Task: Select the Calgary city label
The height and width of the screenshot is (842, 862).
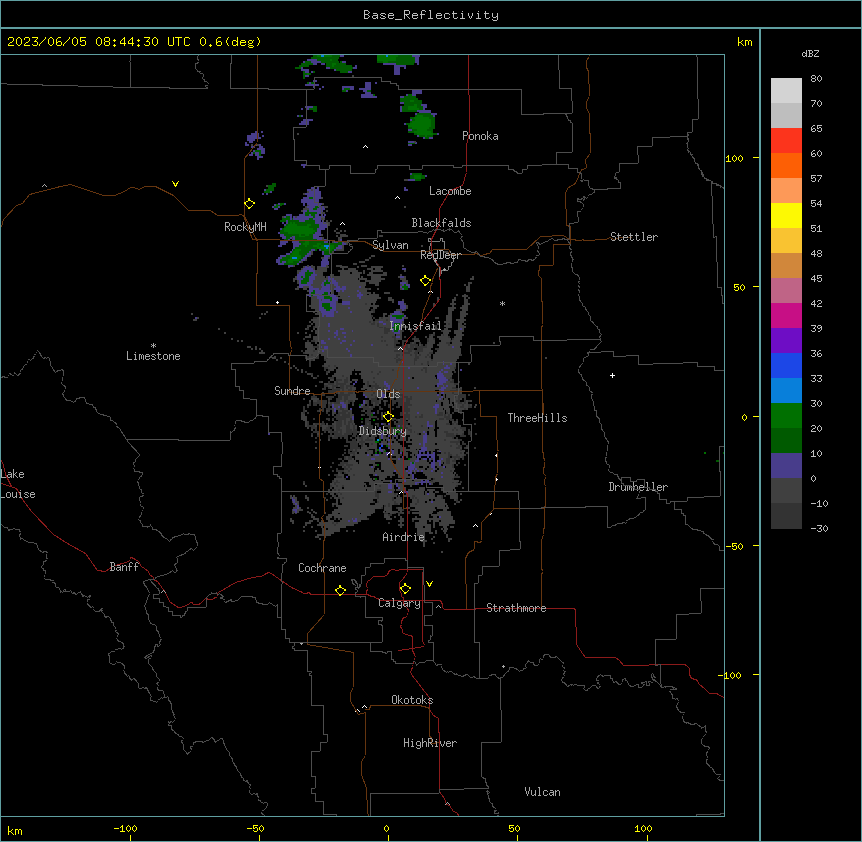Action: tap(399, 603)
